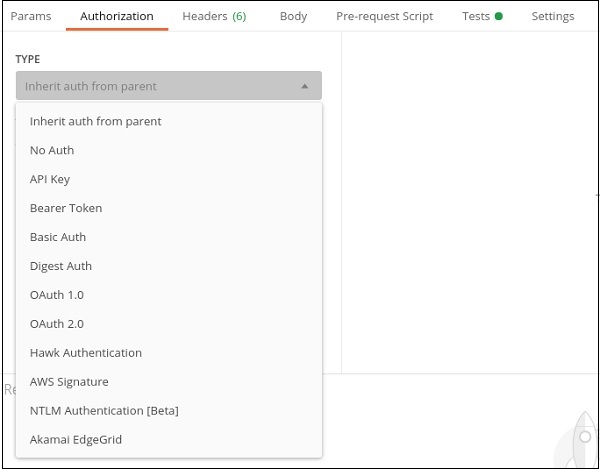Switch to the Body tab
This screenshot has width=600, height=469.
coord(293,16)
